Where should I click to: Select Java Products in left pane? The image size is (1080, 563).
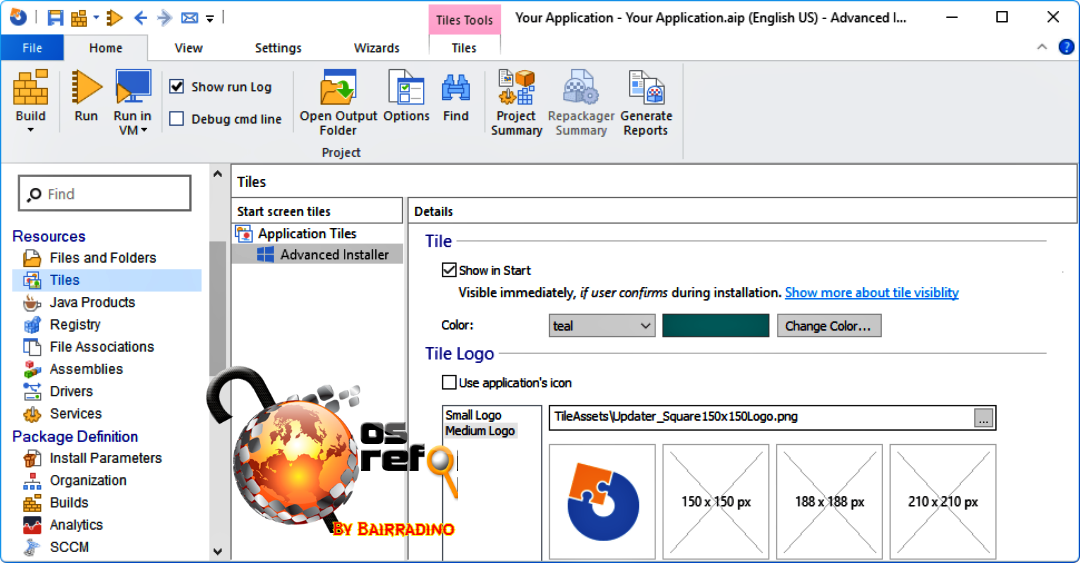[x=92, y=303]
